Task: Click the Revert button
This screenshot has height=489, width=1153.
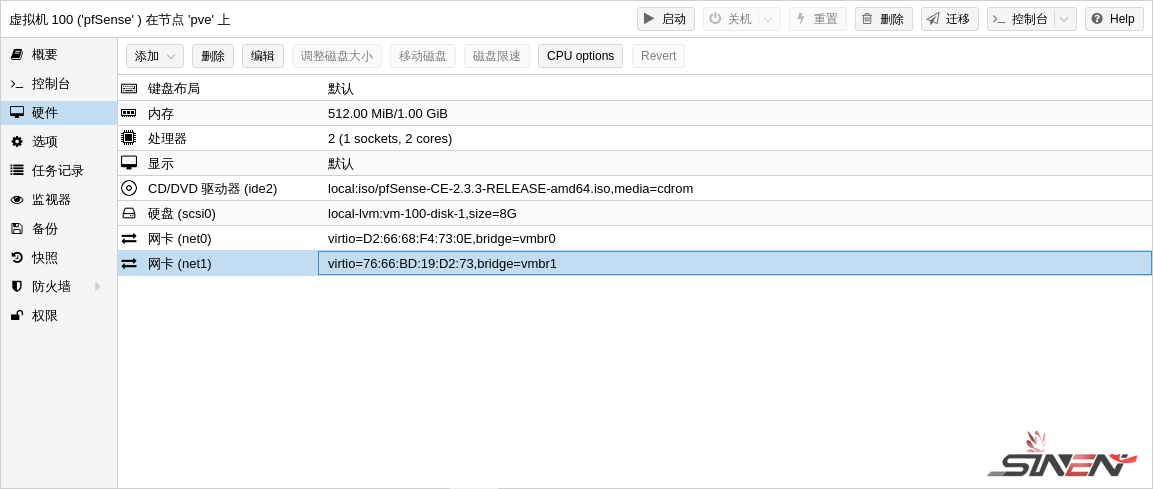Action: [658, 56]
